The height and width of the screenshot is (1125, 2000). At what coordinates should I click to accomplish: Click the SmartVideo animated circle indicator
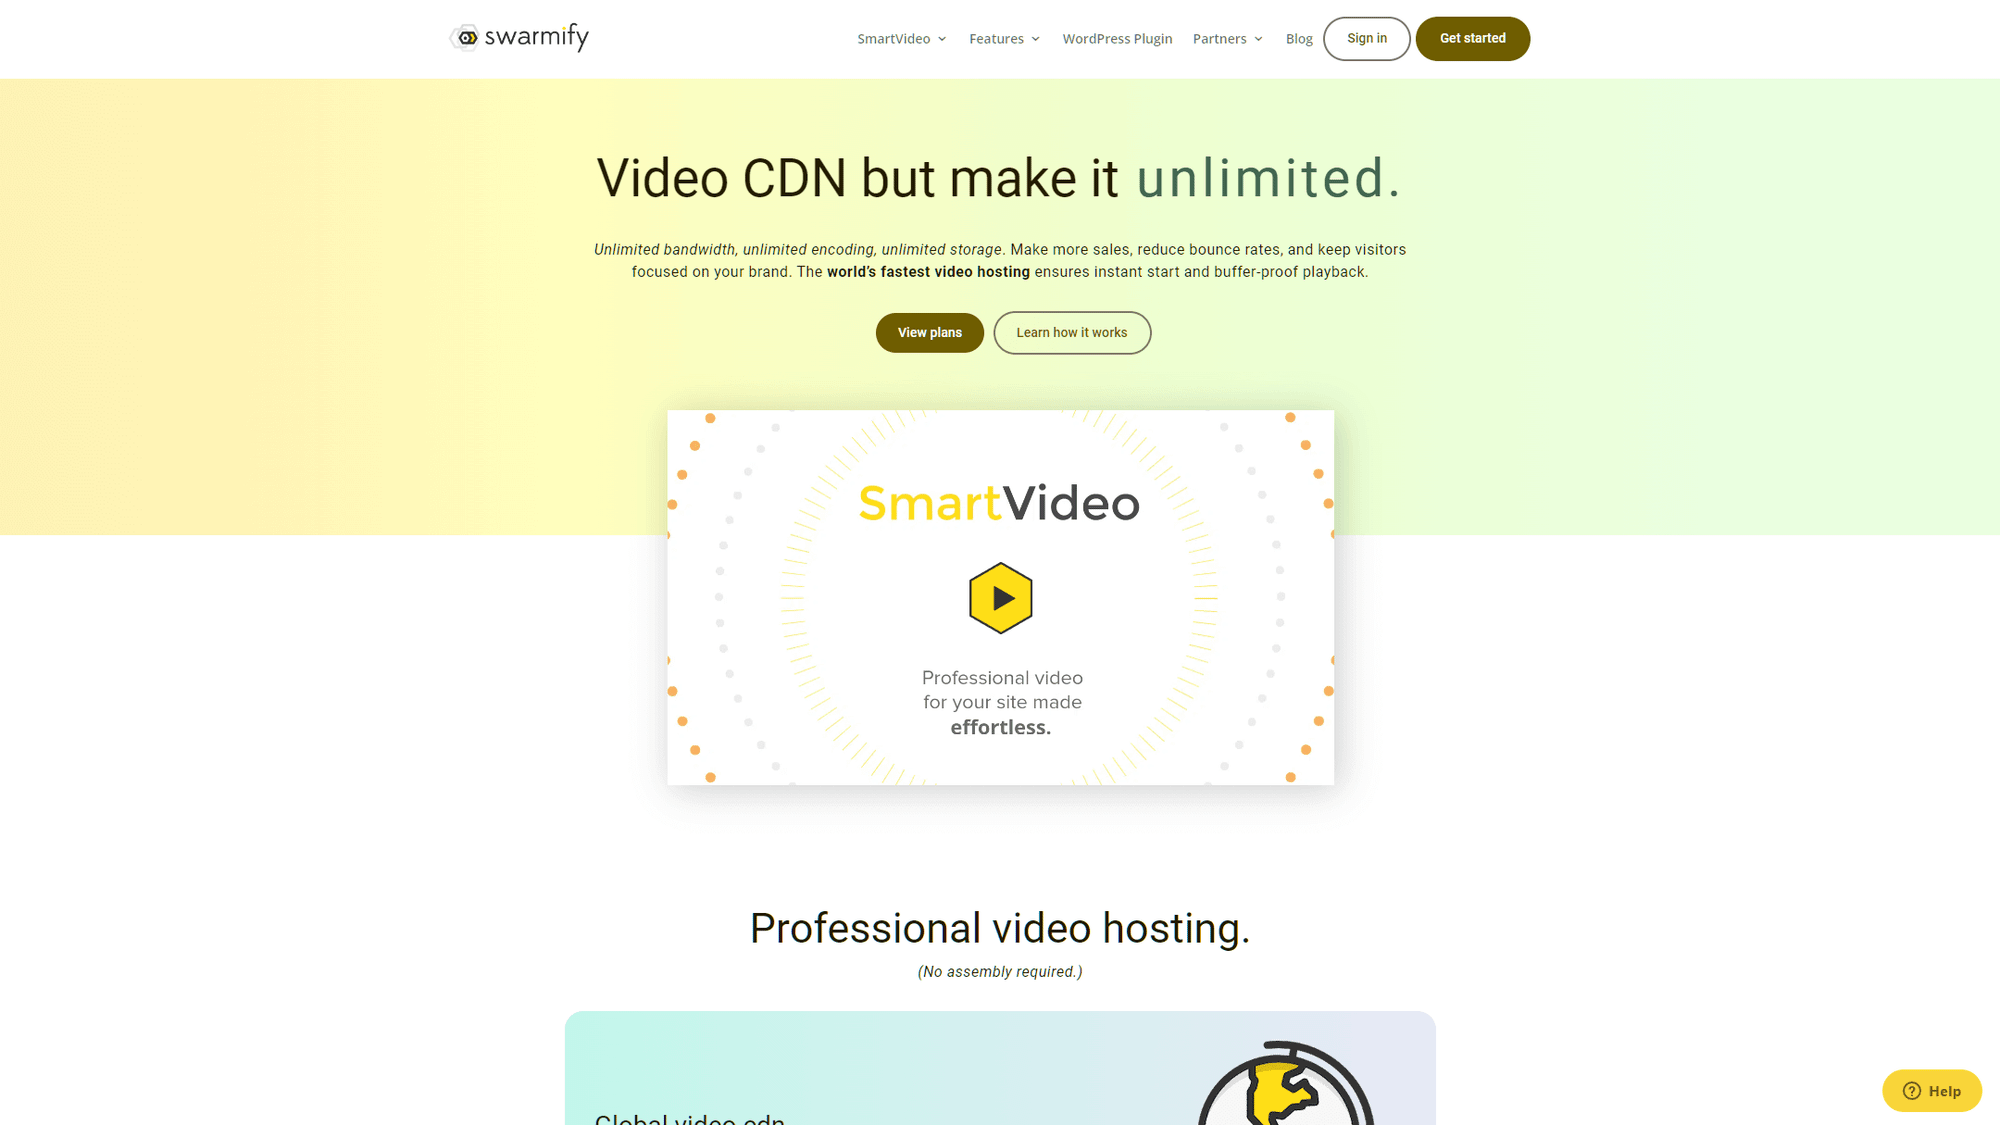tap(1000, 598)
